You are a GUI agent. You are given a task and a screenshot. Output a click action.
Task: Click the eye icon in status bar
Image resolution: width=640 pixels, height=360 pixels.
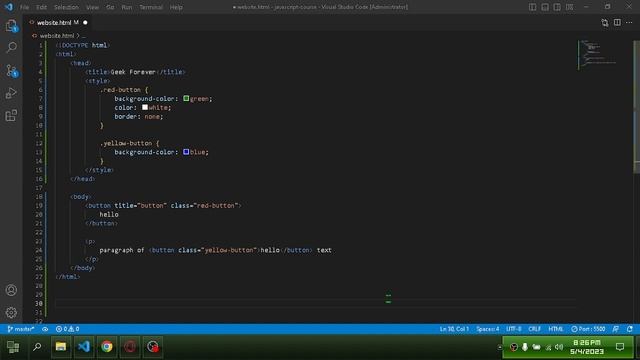[45, 329]
